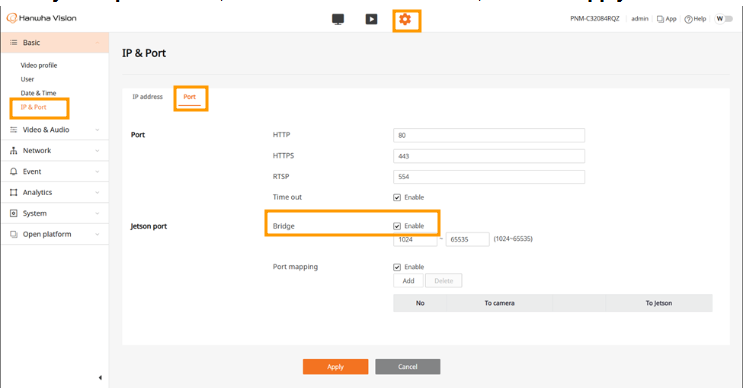Viewport: 743px width, 388px height.
Task: Click the No column header
Action: click(x=420, y=303)
